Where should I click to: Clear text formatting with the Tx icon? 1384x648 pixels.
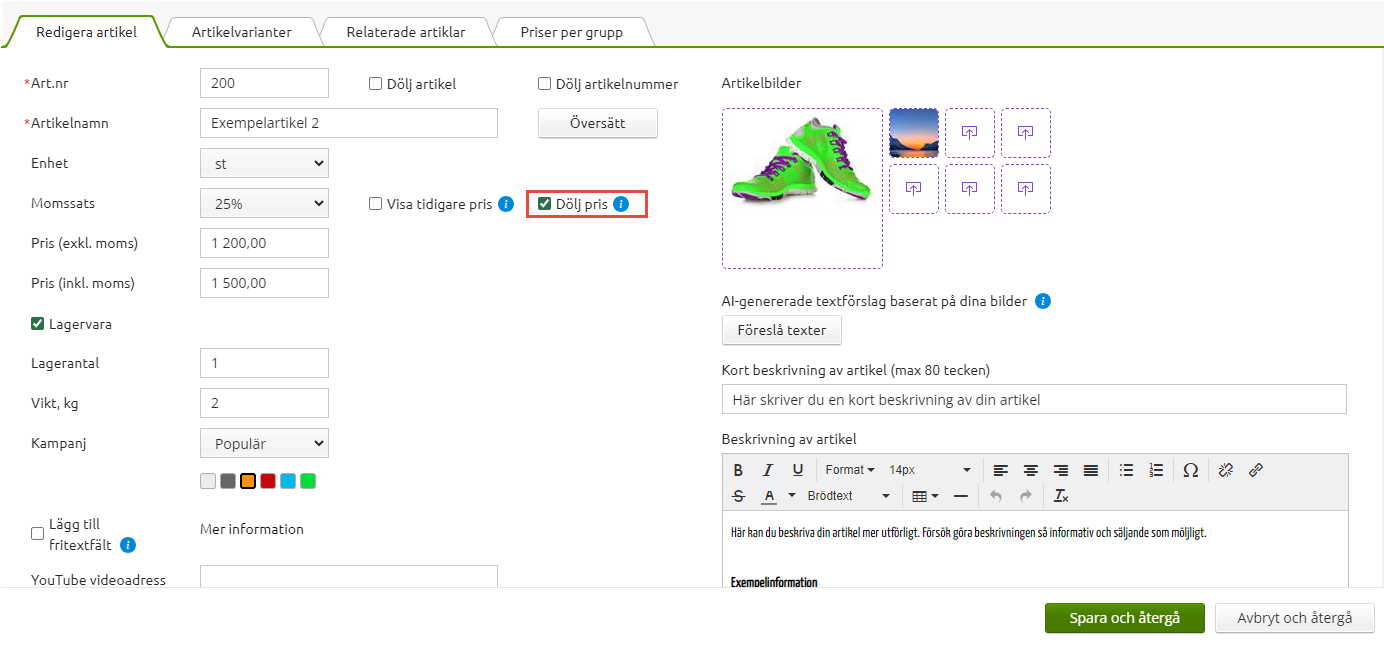pos(1061,496)
